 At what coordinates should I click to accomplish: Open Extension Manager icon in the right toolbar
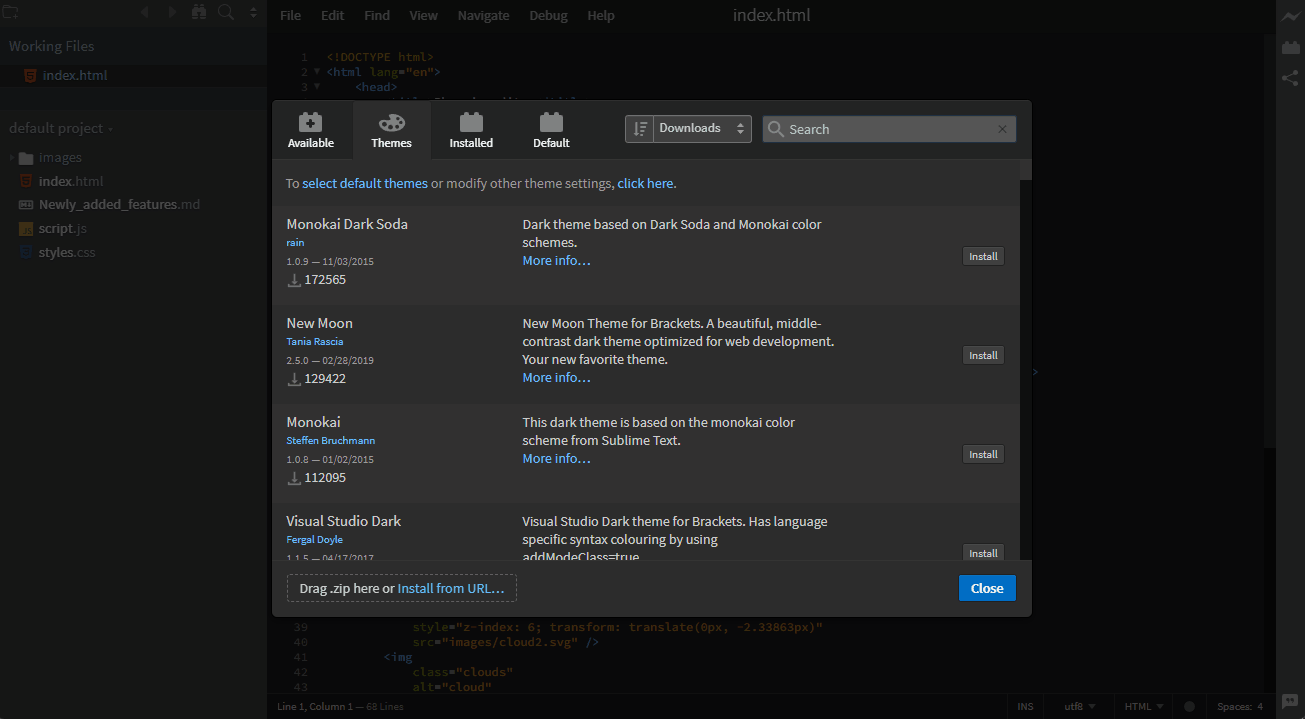click(x=1290, y=47)
